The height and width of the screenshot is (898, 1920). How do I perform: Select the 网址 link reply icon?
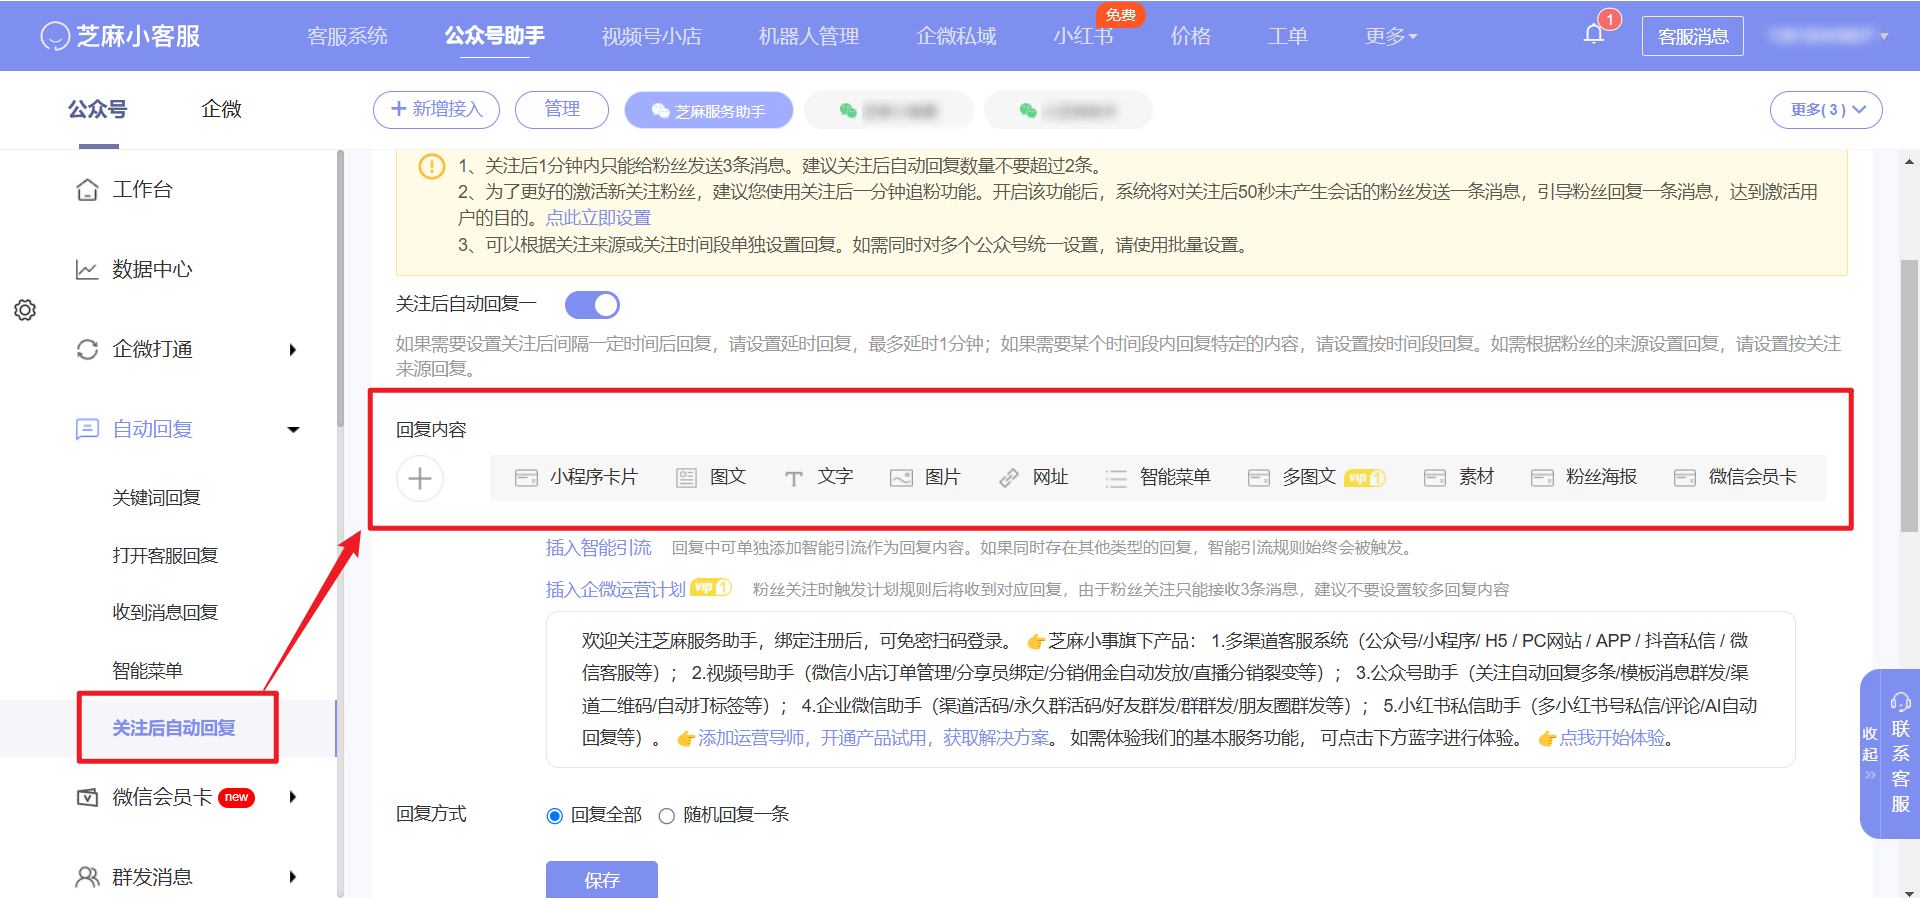pyautogui.click(x=1009, y=478)
